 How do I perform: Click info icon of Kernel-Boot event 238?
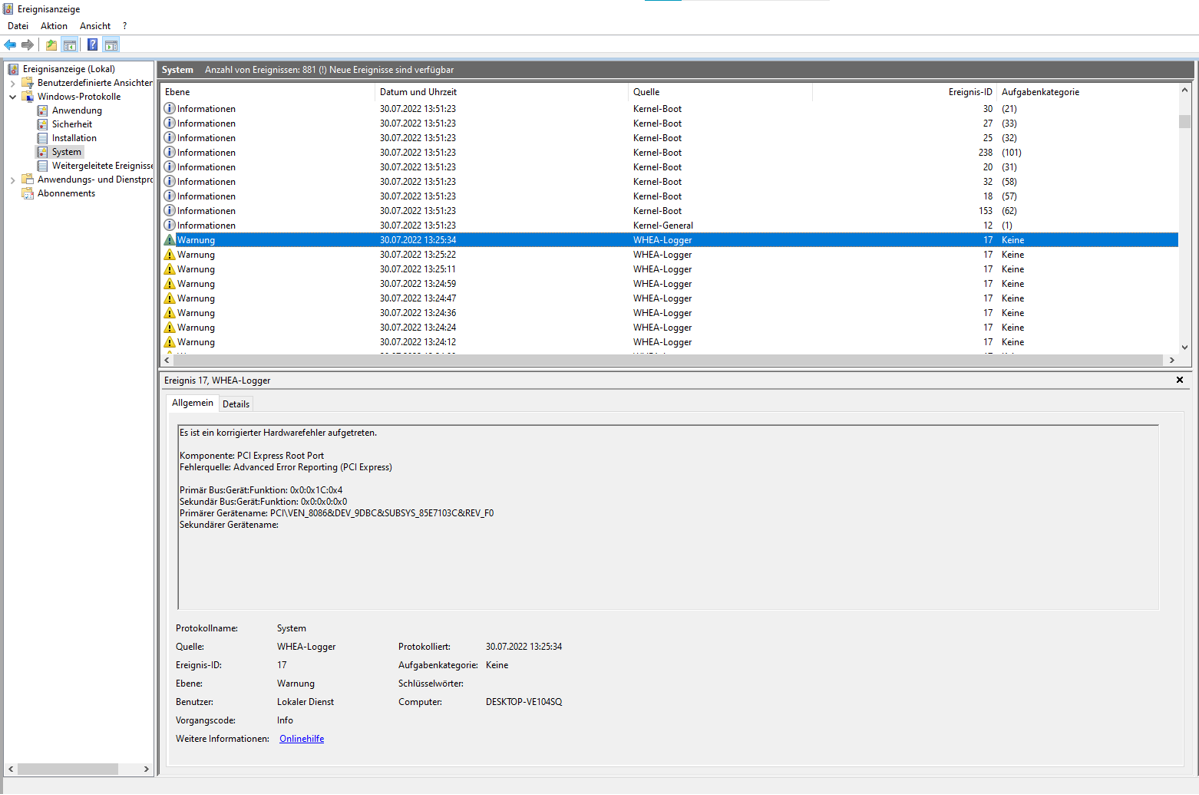170,152
